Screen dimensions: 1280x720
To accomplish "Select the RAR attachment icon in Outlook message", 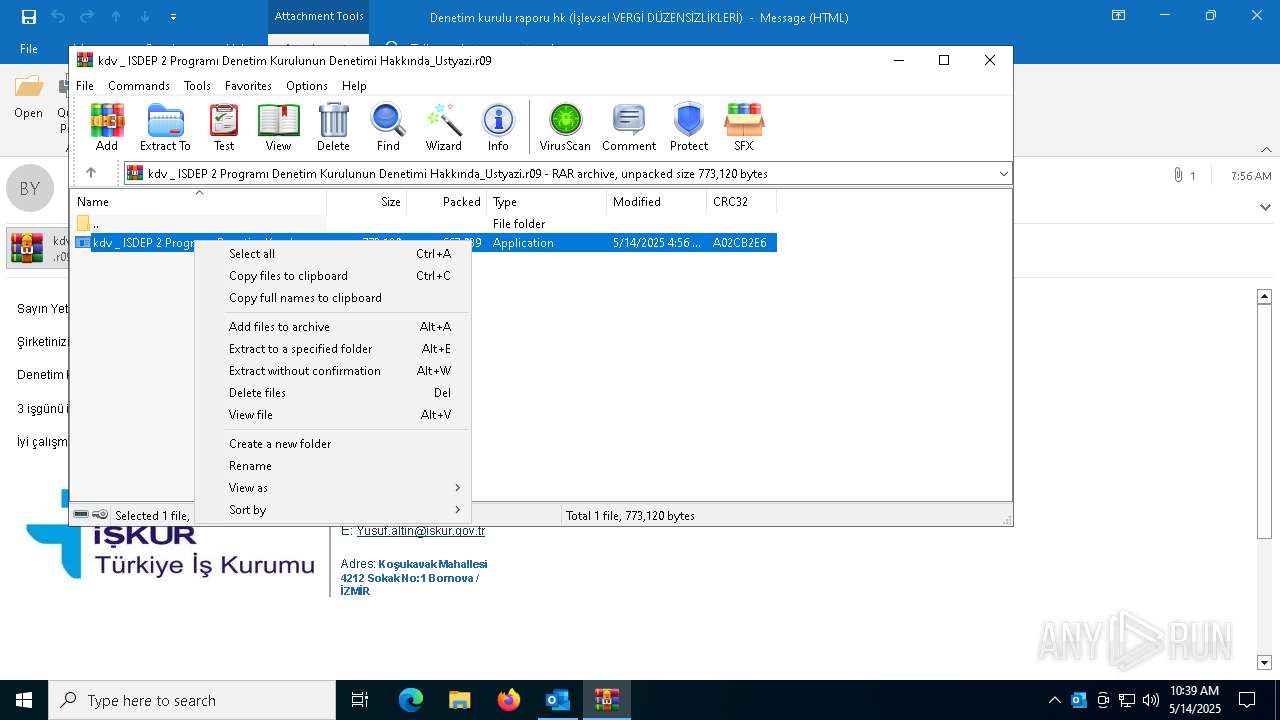I will pyautogui.click(x=27, y=248).
